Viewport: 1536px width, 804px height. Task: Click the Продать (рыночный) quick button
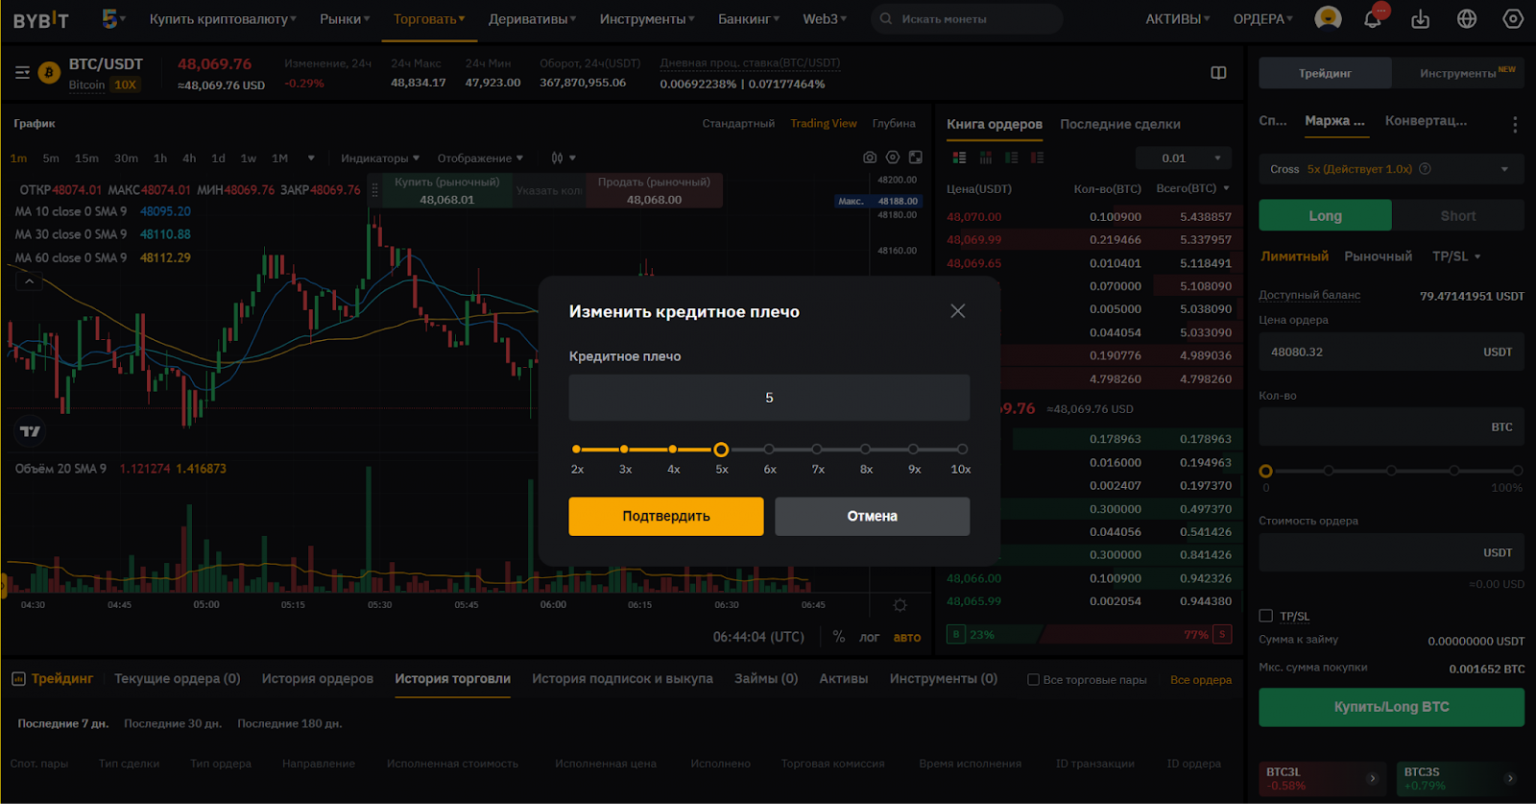pyautogui.click(x=654, y=190)
